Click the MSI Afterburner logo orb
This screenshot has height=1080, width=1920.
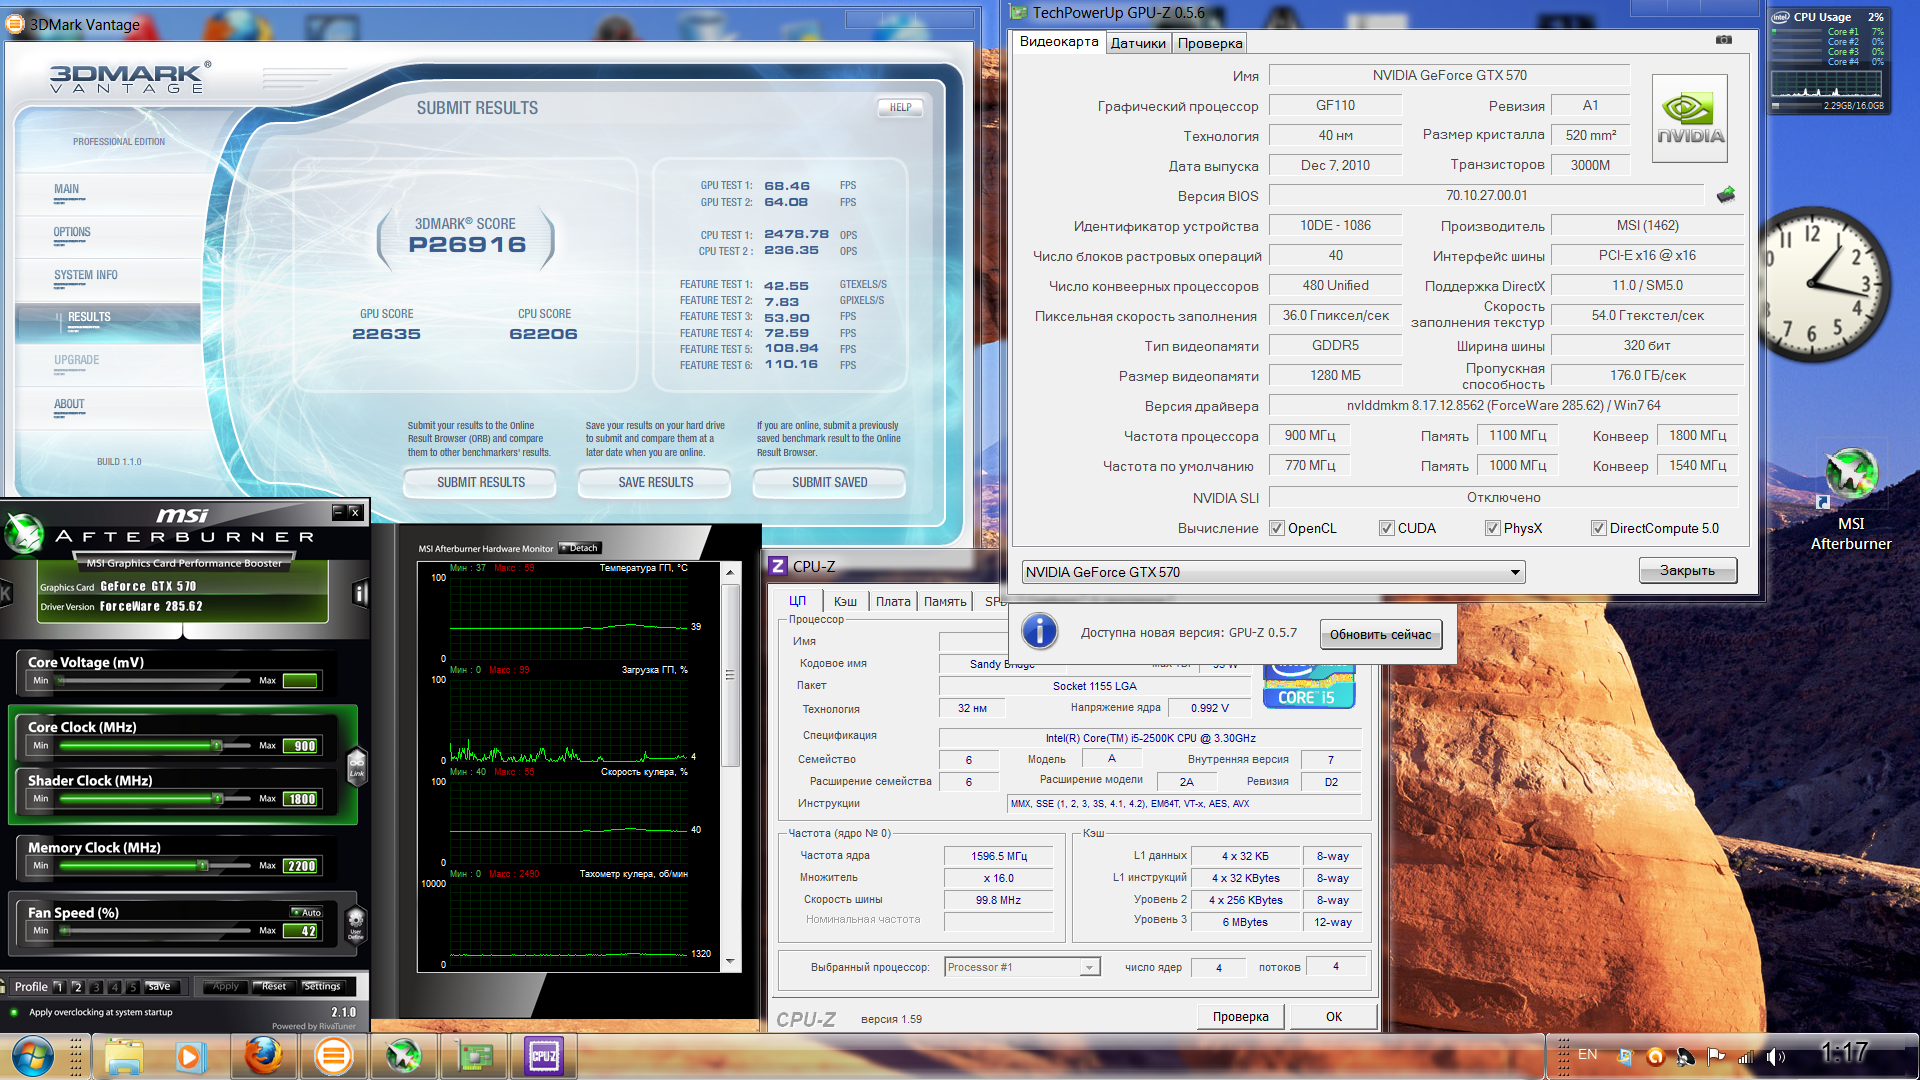click(x=24, y=533)
